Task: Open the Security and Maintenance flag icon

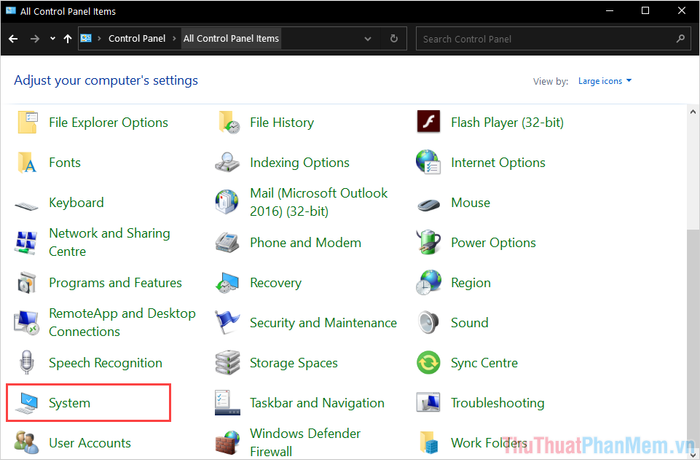Action: click(228, 322)
